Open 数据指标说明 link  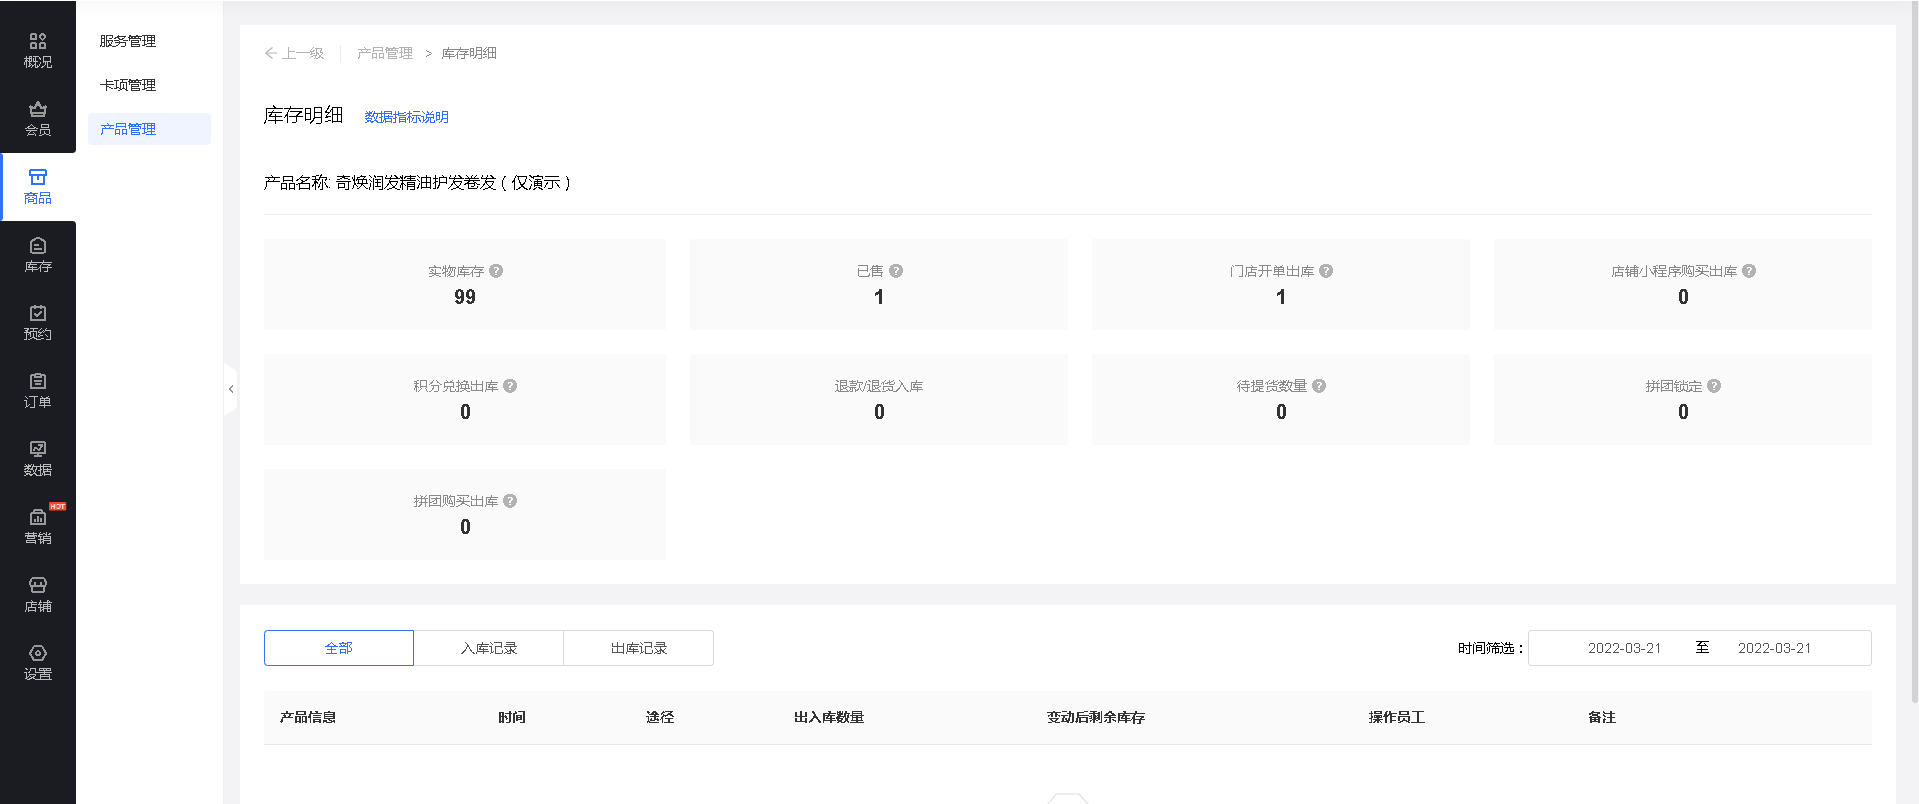coord(406,117)
